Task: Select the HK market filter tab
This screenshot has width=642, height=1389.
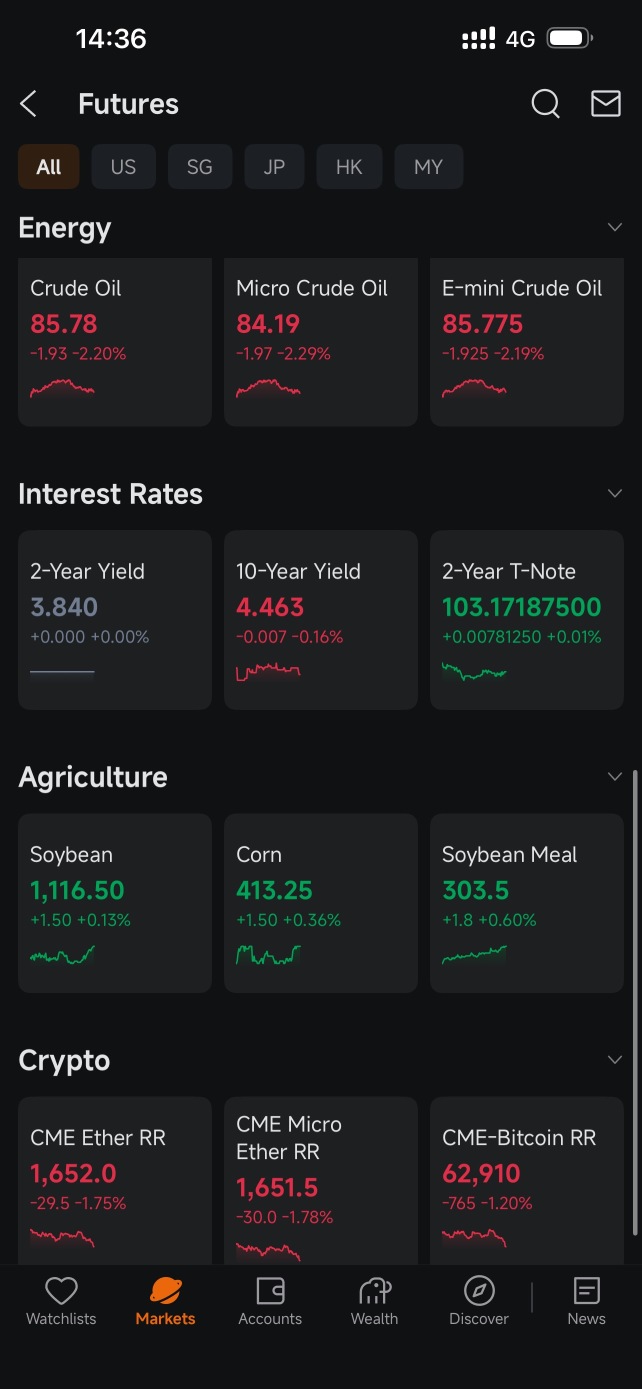Action: [x=349, y=167]
